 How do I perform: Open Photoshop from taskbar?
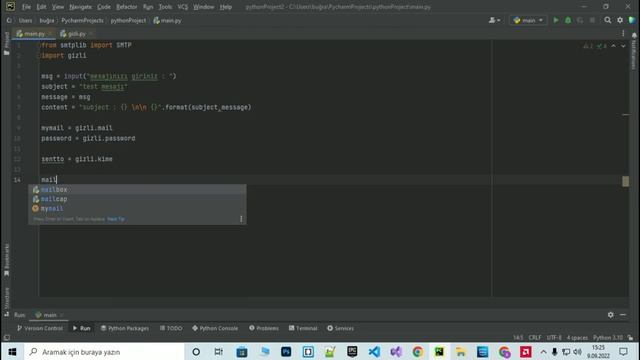pos(286,351)
